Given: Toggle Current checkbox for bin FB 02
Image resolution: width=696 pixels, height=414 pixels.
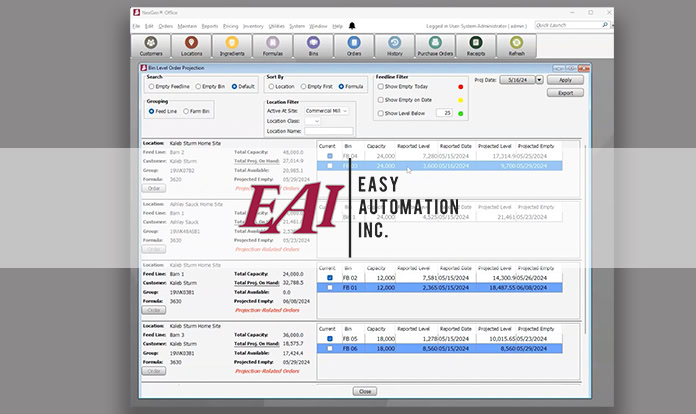Looking at the screenshot, I should [x=330, y=278].
